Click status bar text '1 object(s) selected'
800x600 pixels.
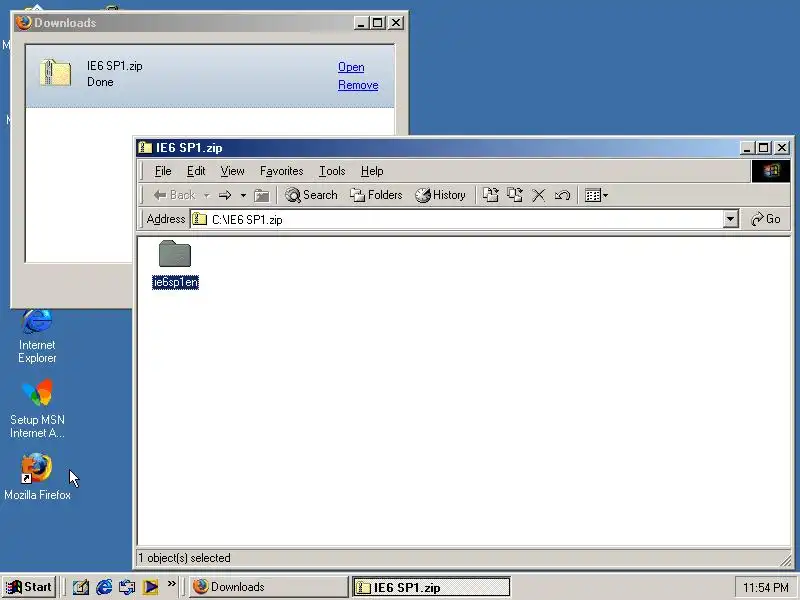[184, 558]
